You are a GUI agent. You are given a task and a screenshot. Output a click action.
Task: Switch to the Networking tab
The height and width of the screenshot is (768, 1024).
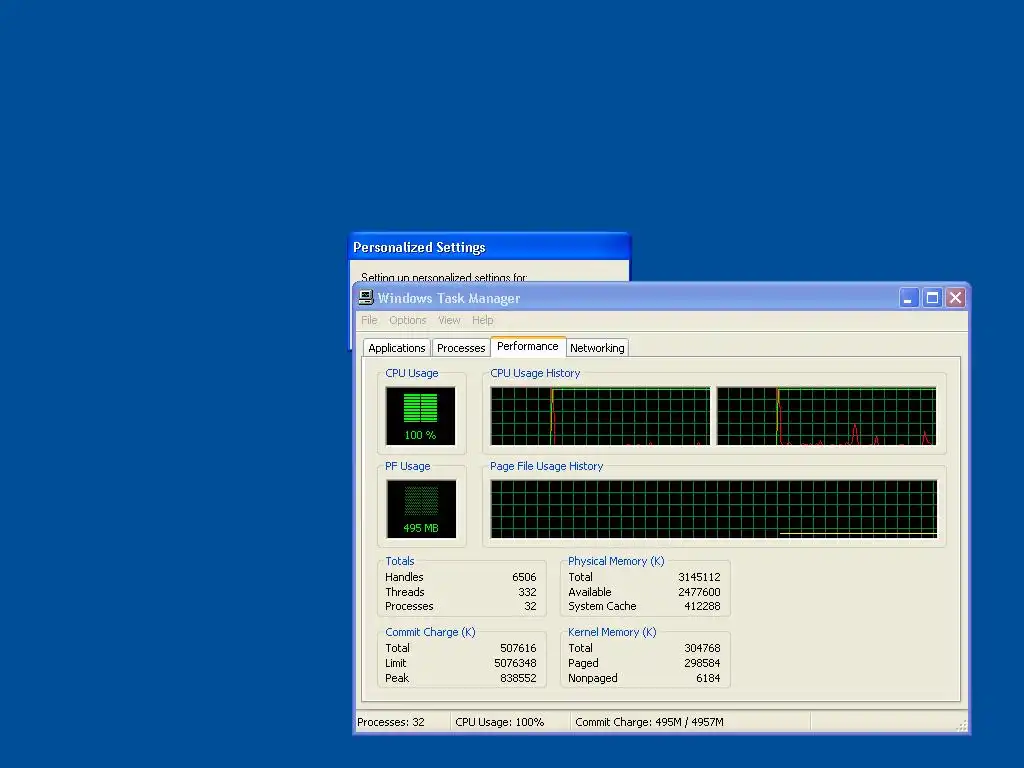point(597,348)
